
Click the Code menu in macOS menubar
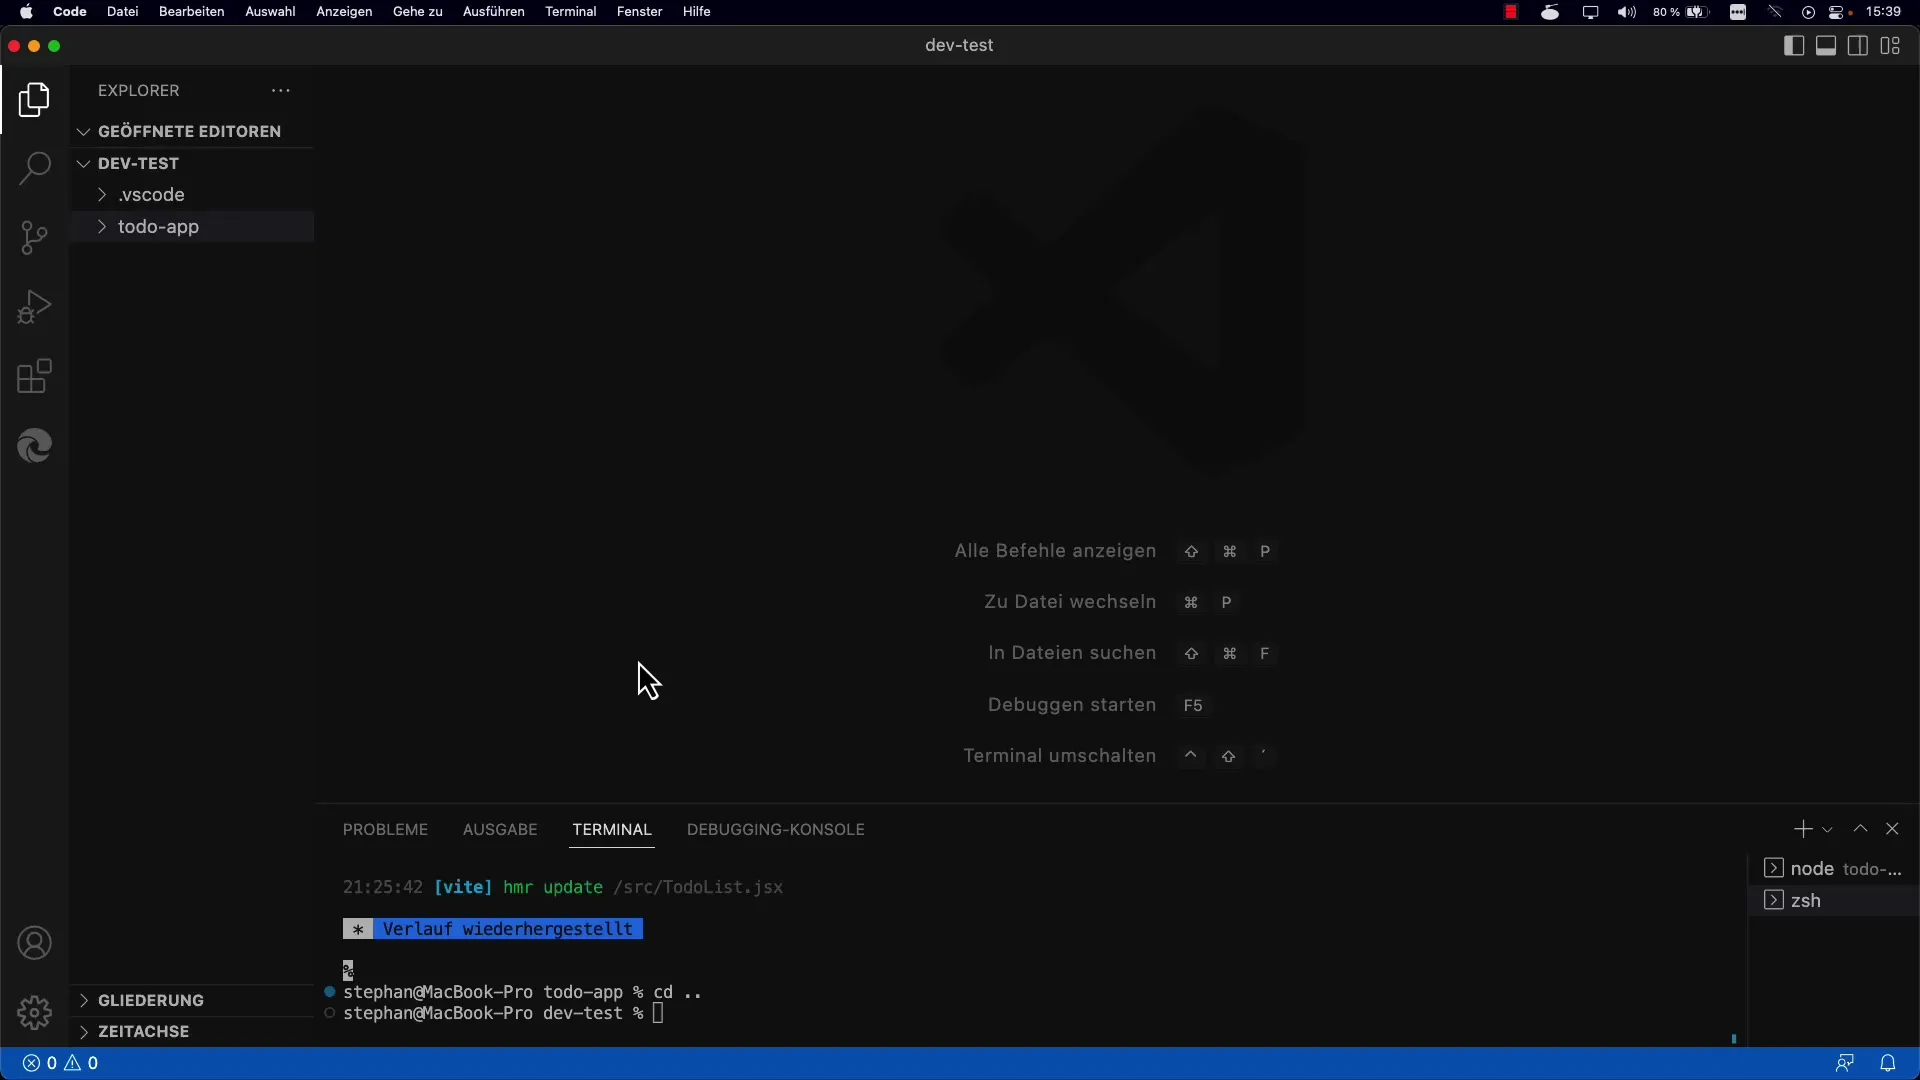click(69, 12)
